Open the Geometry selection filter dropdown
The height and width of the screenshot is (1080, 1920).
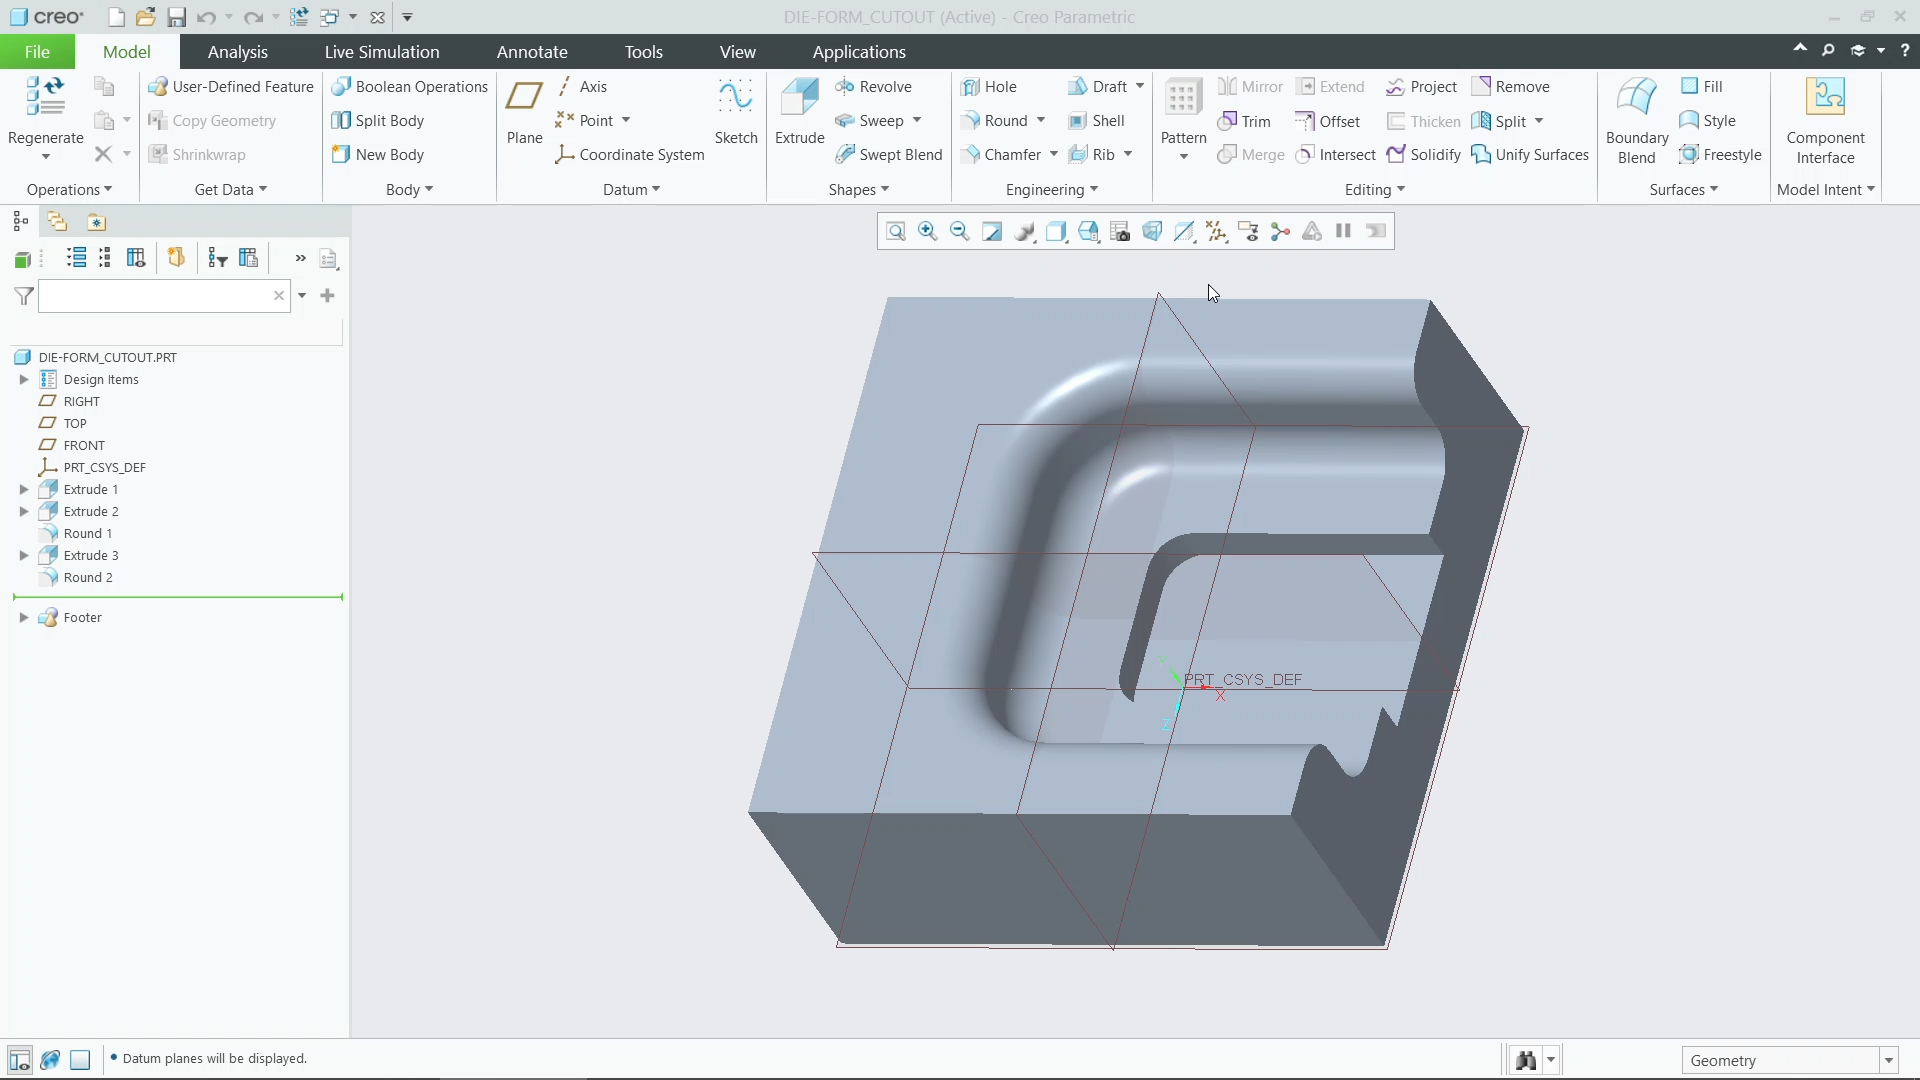coord(1889,1061)
